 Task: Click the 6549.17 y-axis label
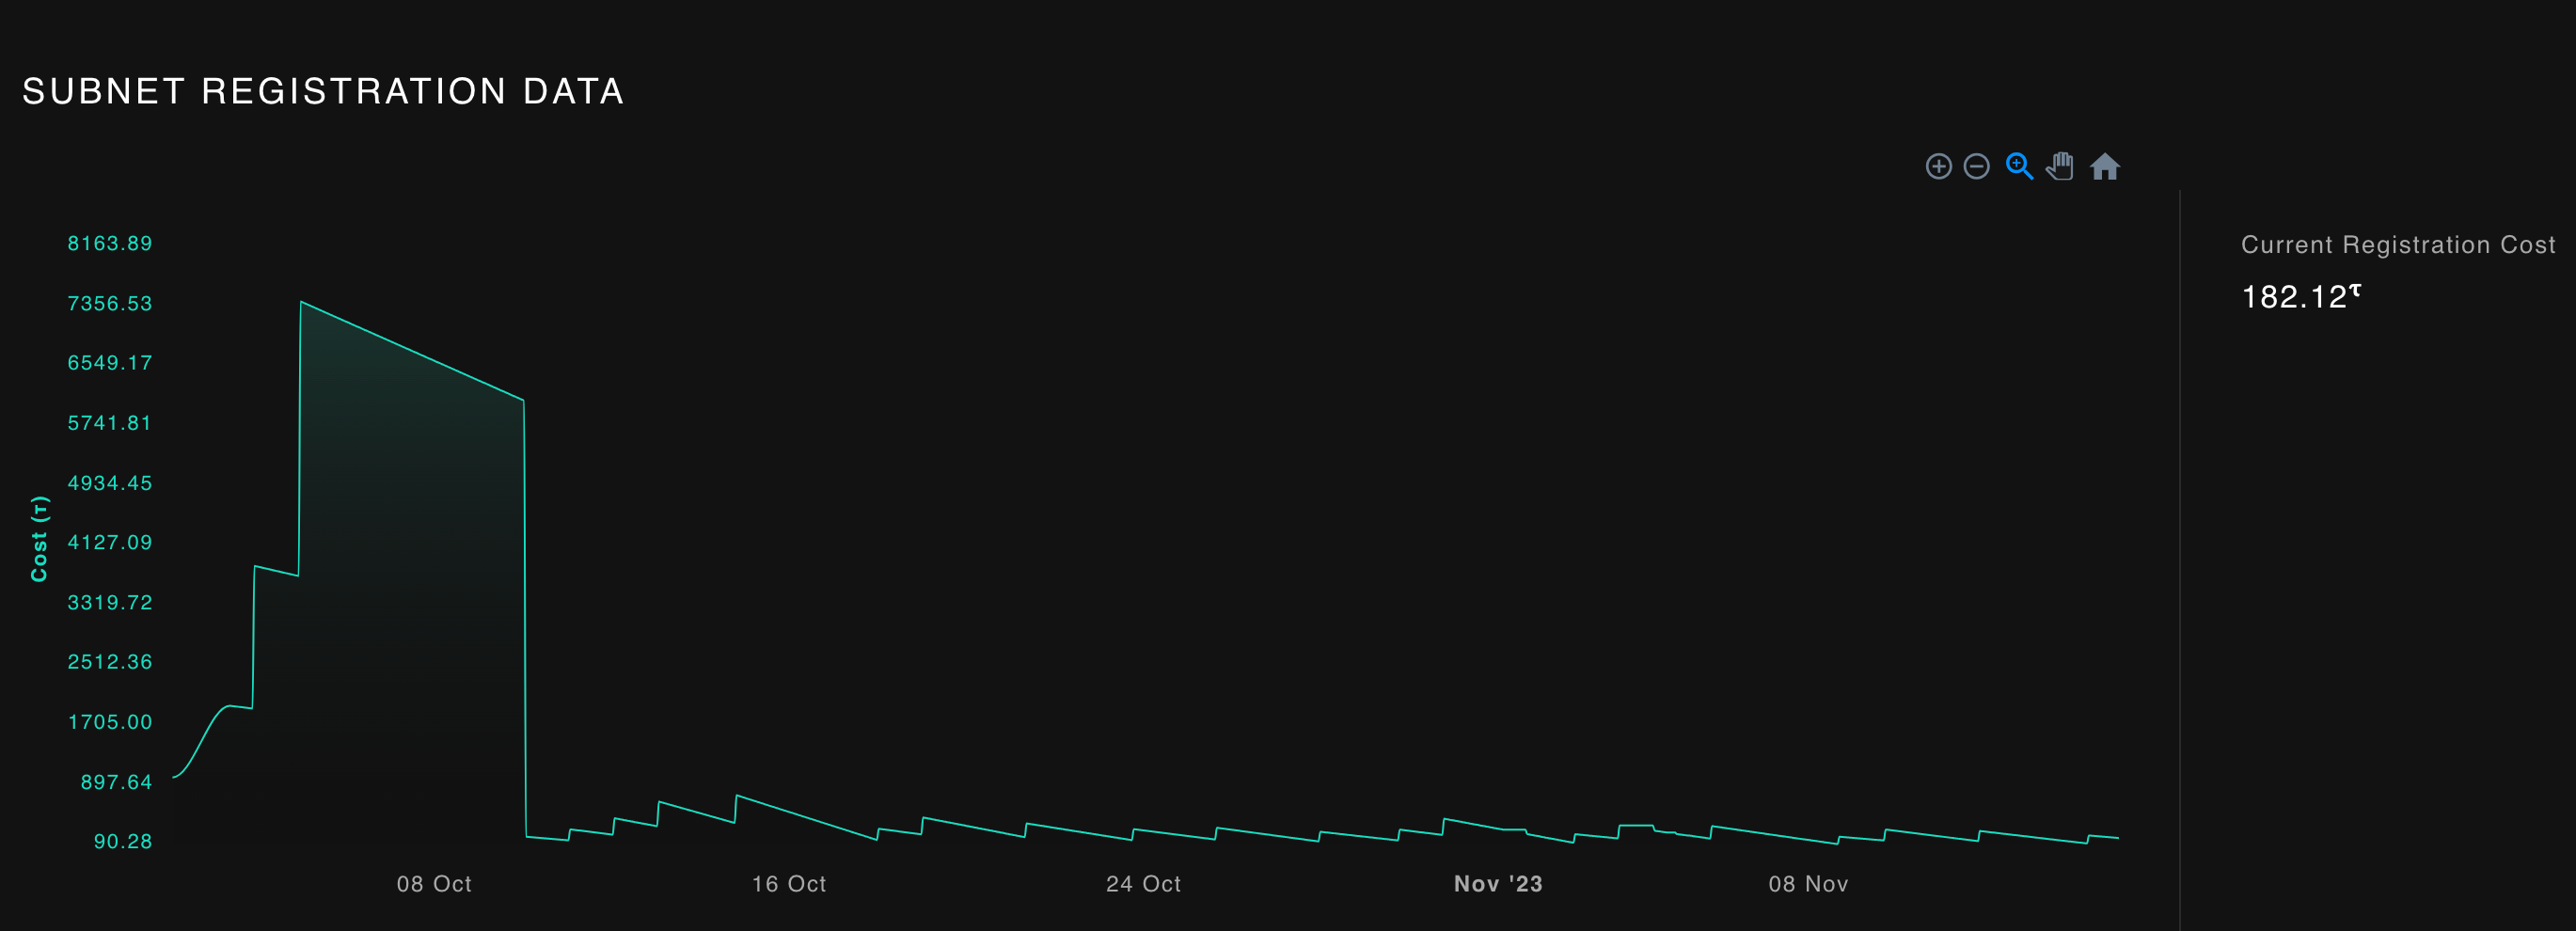click(x=110, y=363)
